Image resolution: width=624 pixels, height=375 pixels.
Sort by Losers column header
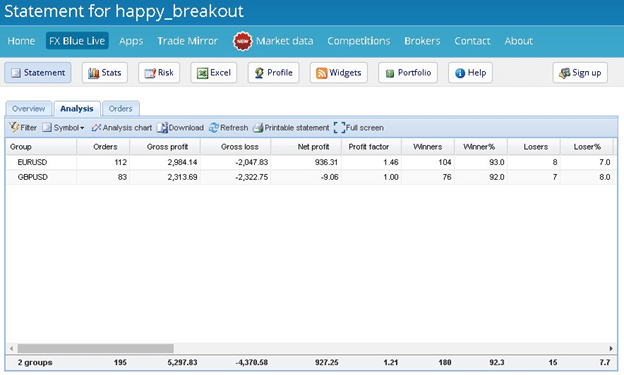click(534, 146)
